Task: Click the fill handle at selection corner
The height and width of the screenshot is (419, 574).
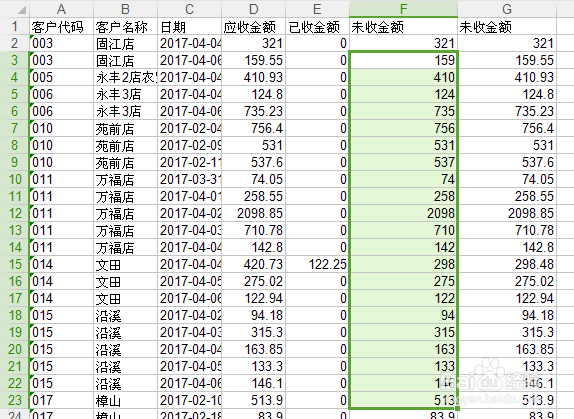Action: (457, 408)
